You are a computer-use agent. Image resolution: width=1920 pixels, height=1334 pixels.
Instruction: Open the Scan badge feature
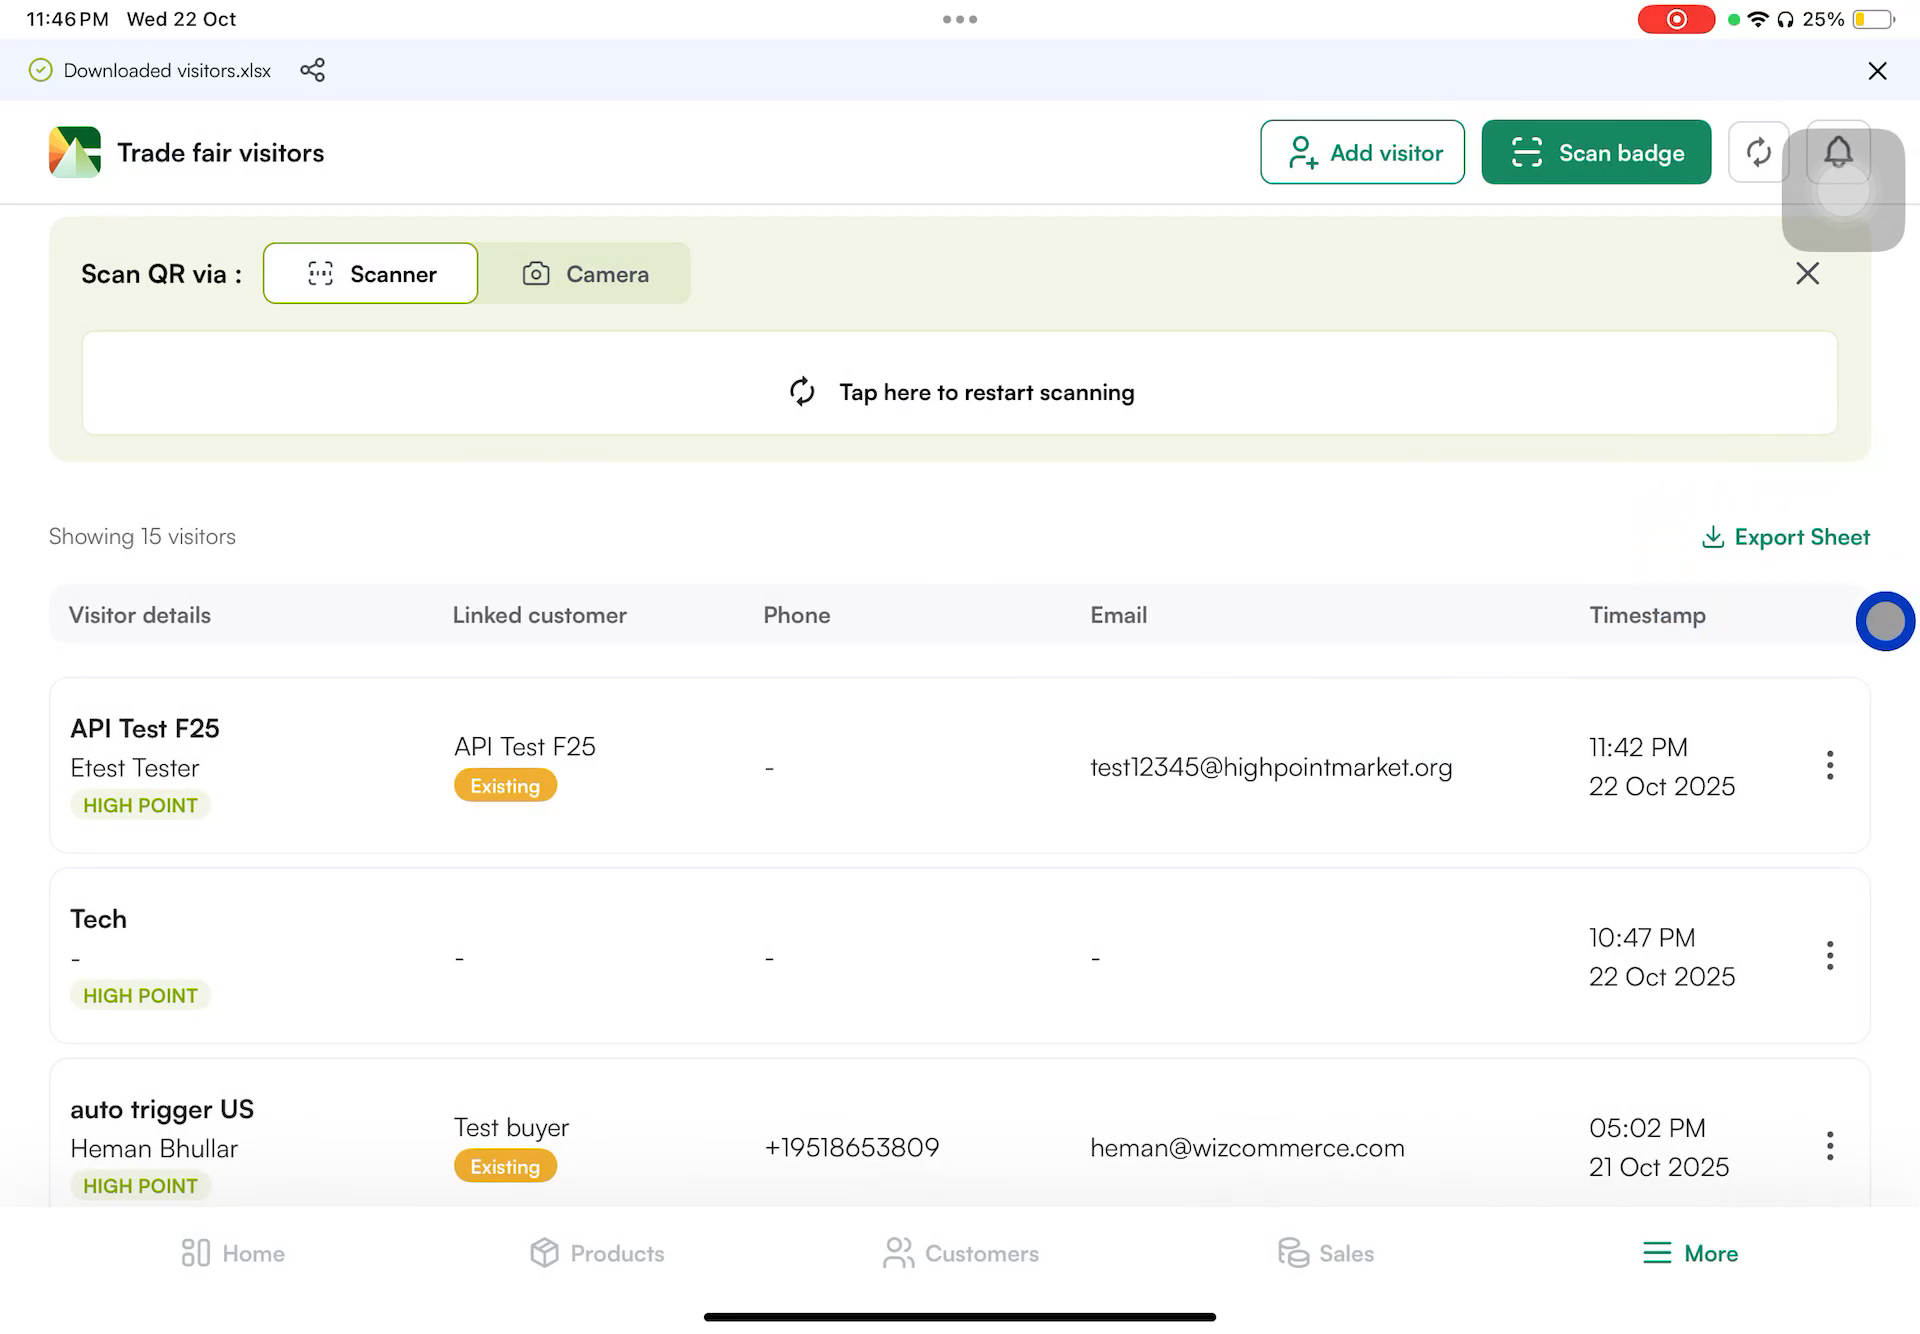(x=1595, y=152)
